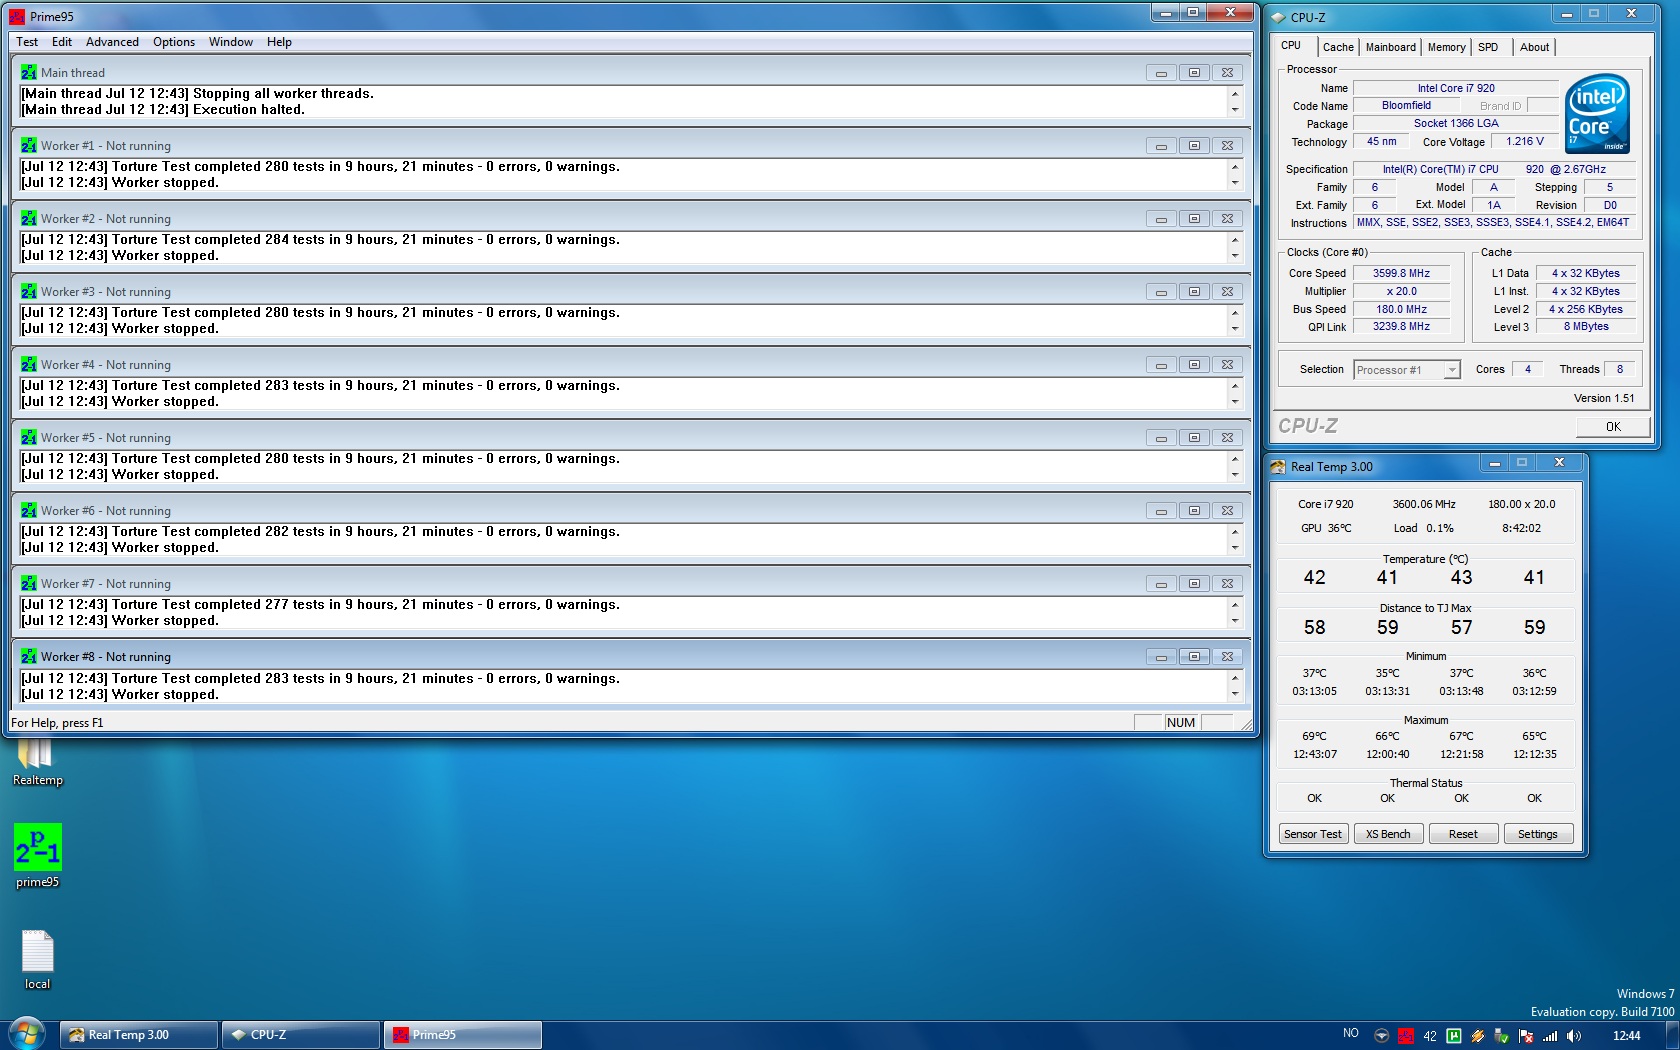1680x1050 pixels.
Task: Open the Processor #1 selection dropdown
Action: tap(1407, 370)
